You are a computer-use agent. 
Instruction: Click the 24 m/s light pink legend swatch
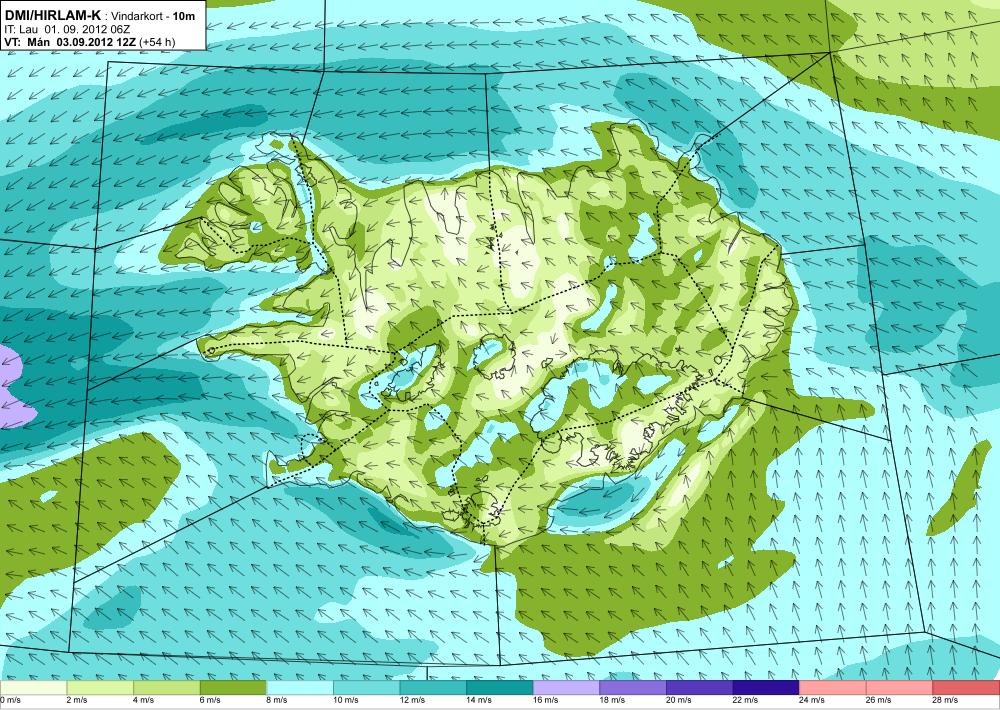click(x=832, y=688)
